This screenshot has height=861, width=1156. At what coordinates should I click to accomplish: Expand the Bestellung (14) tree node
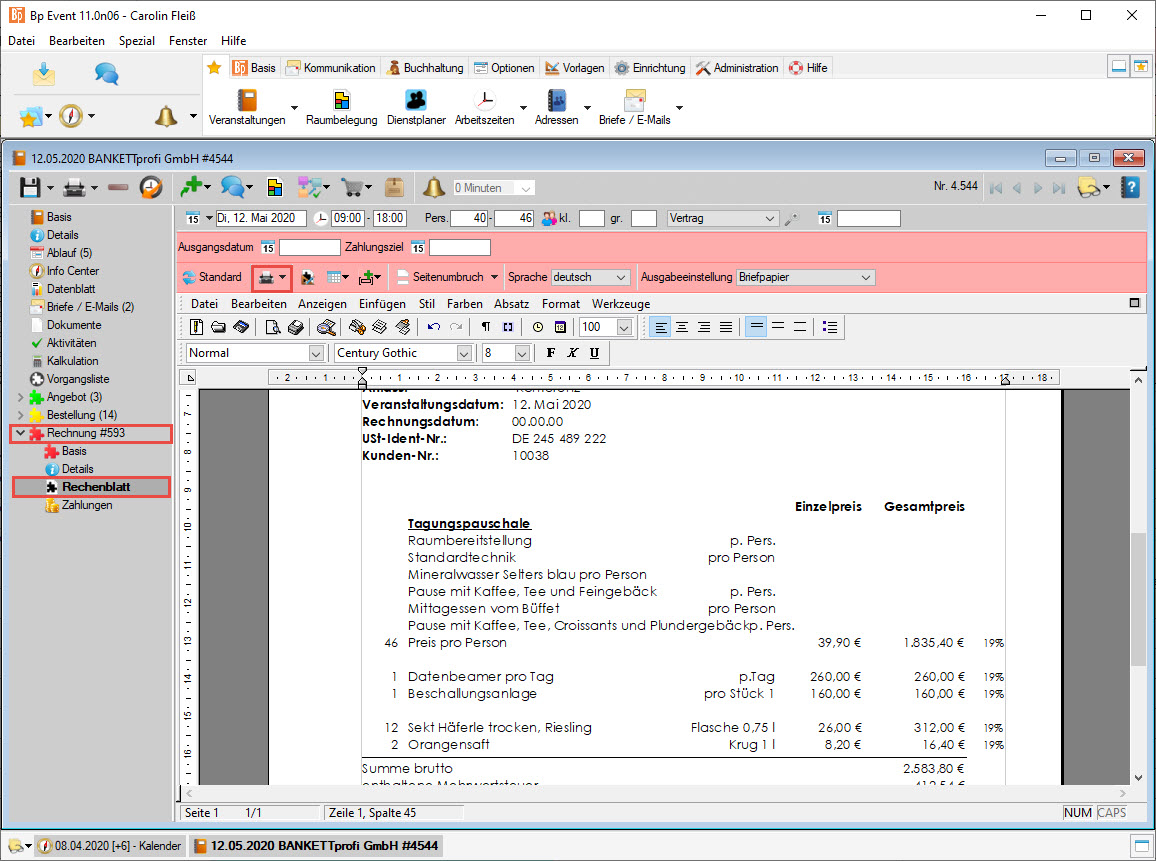(x=22, y=415)
